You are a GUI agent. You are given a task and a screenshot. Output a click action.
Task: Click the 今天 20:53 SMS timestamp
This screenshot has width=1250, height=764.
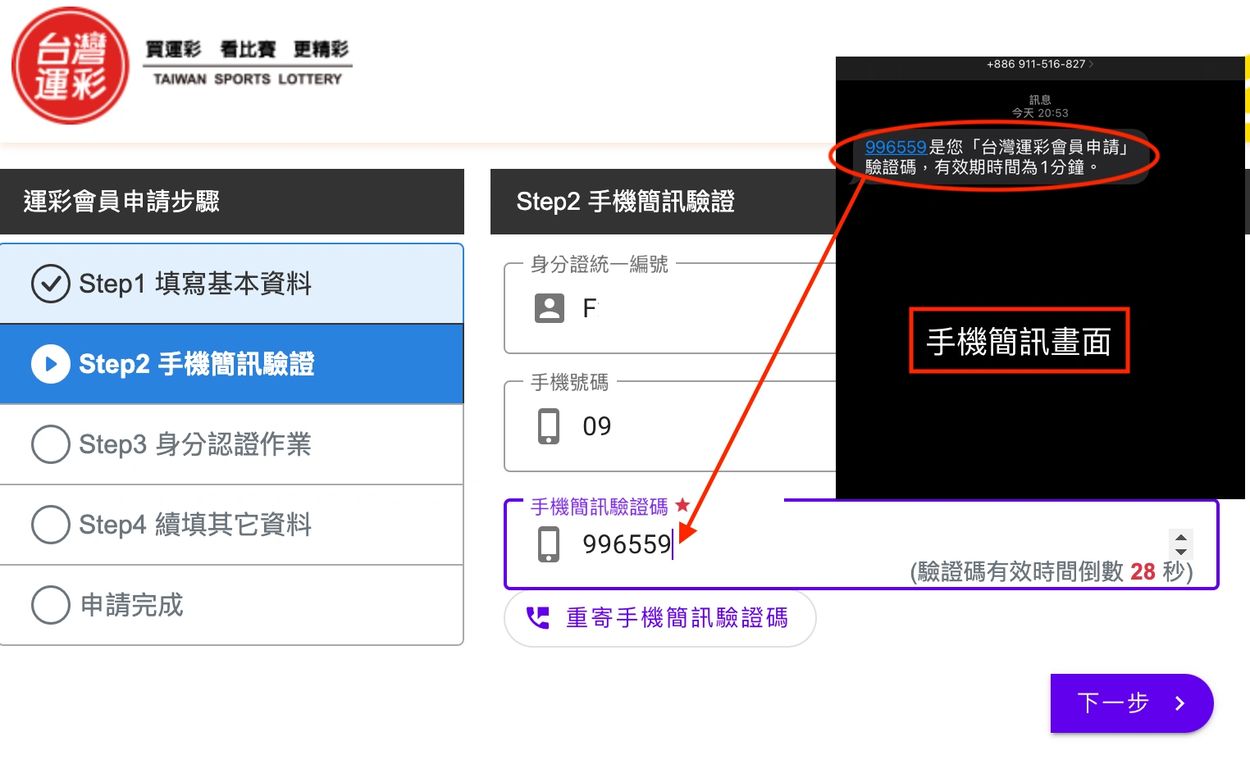[1039, 113]
